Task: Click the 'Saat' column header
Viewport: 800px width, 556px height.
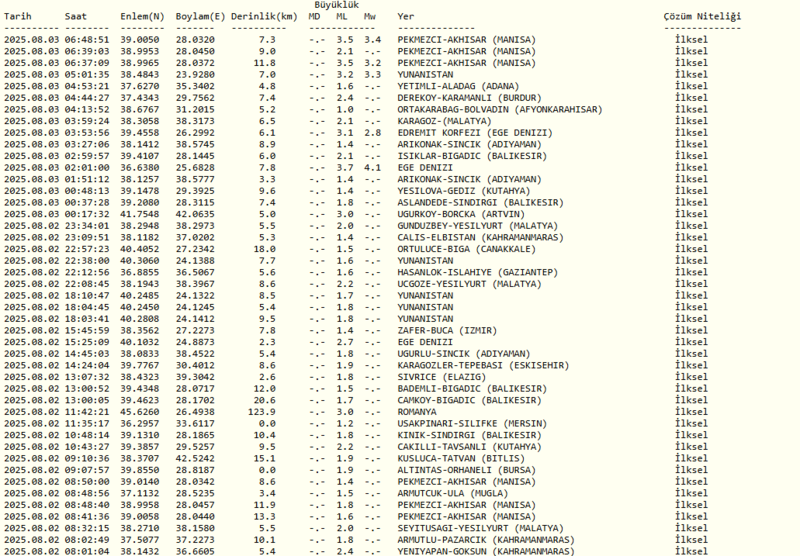Action: coord(76,16)
